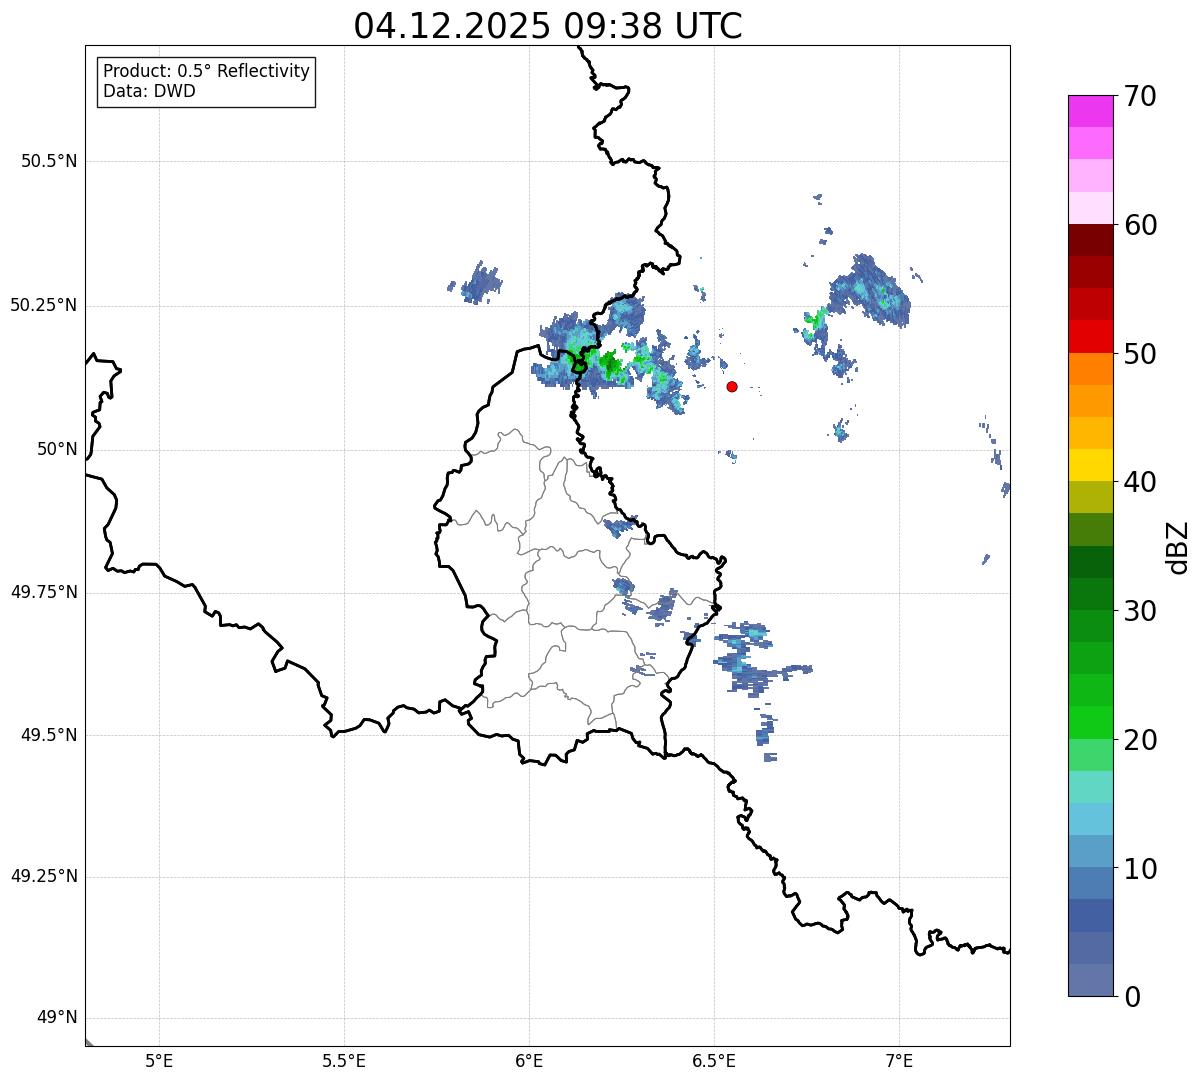Click the radar echo band near 6.6°E 49.6°N

[752, 660]
